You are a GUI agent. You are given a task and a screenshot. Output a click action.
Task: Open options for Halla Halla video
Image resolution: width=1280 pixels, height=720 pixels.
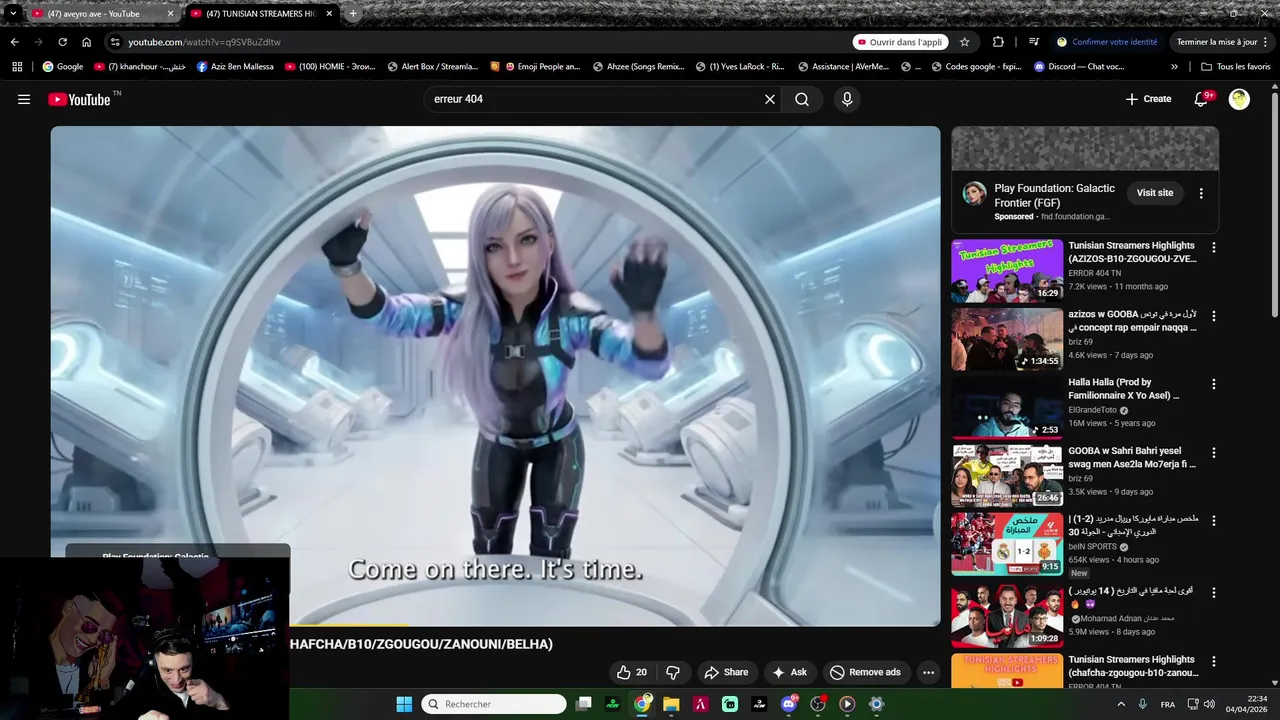point(1214,384)
